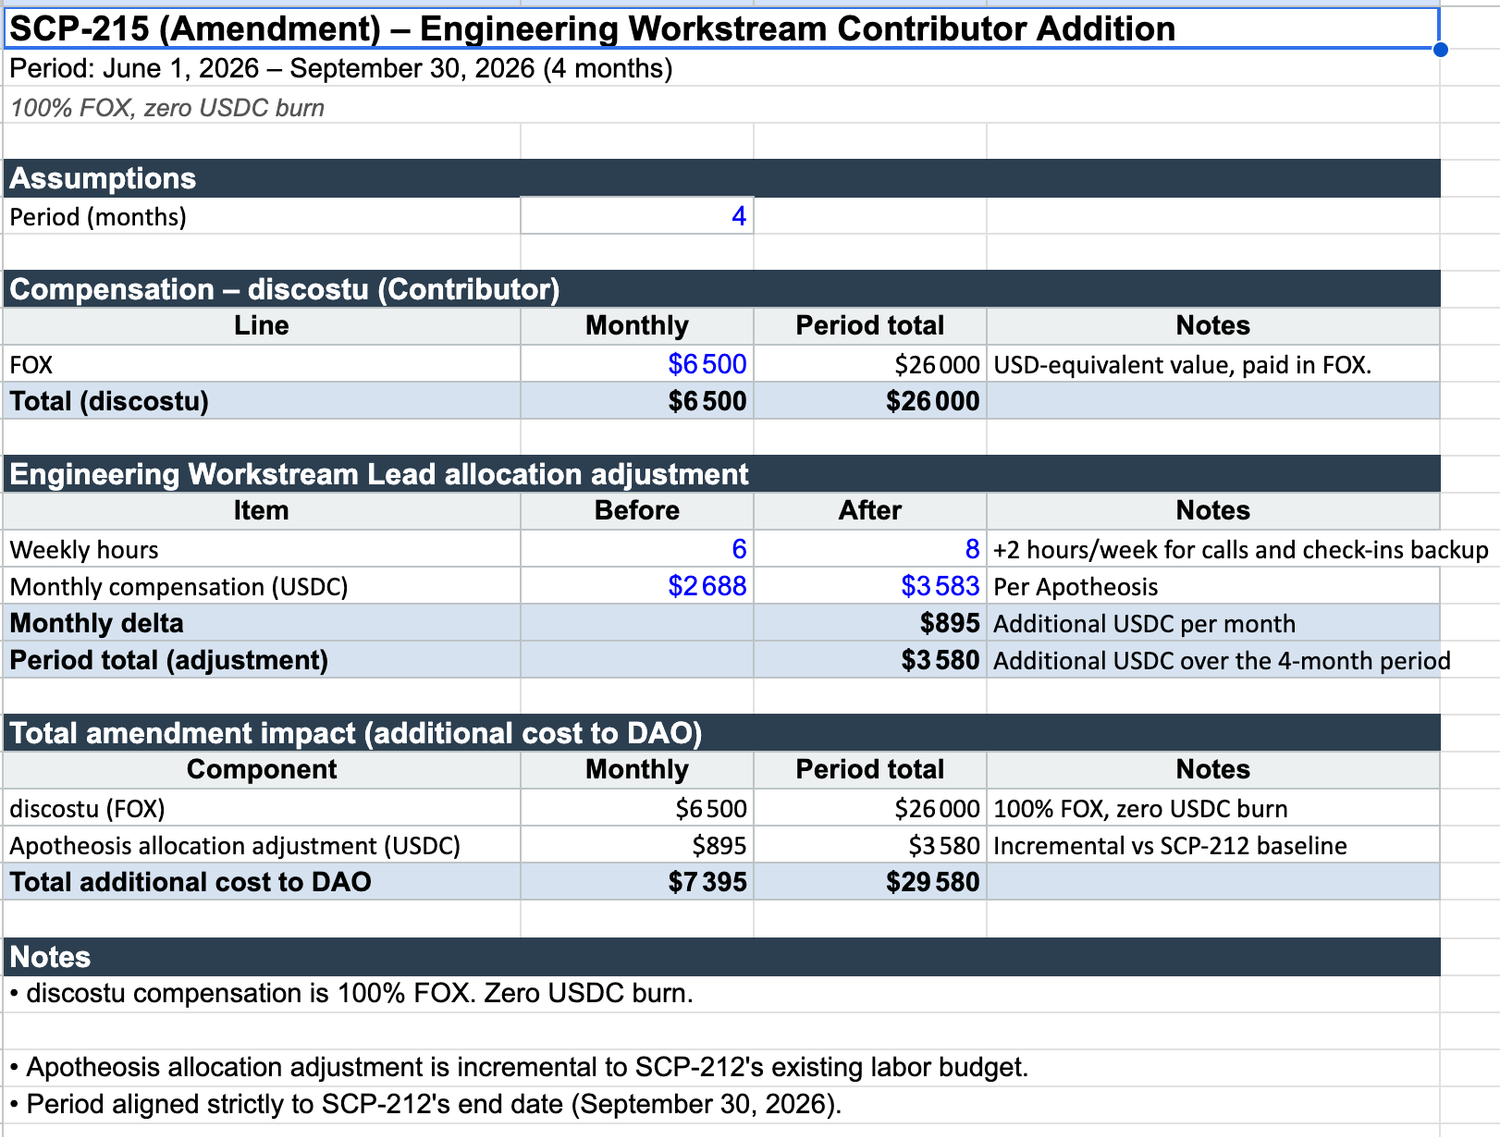Viewport: 1500px width, 1137px height.
Task: Select the Period months value 4
Action: pos(637,216)
